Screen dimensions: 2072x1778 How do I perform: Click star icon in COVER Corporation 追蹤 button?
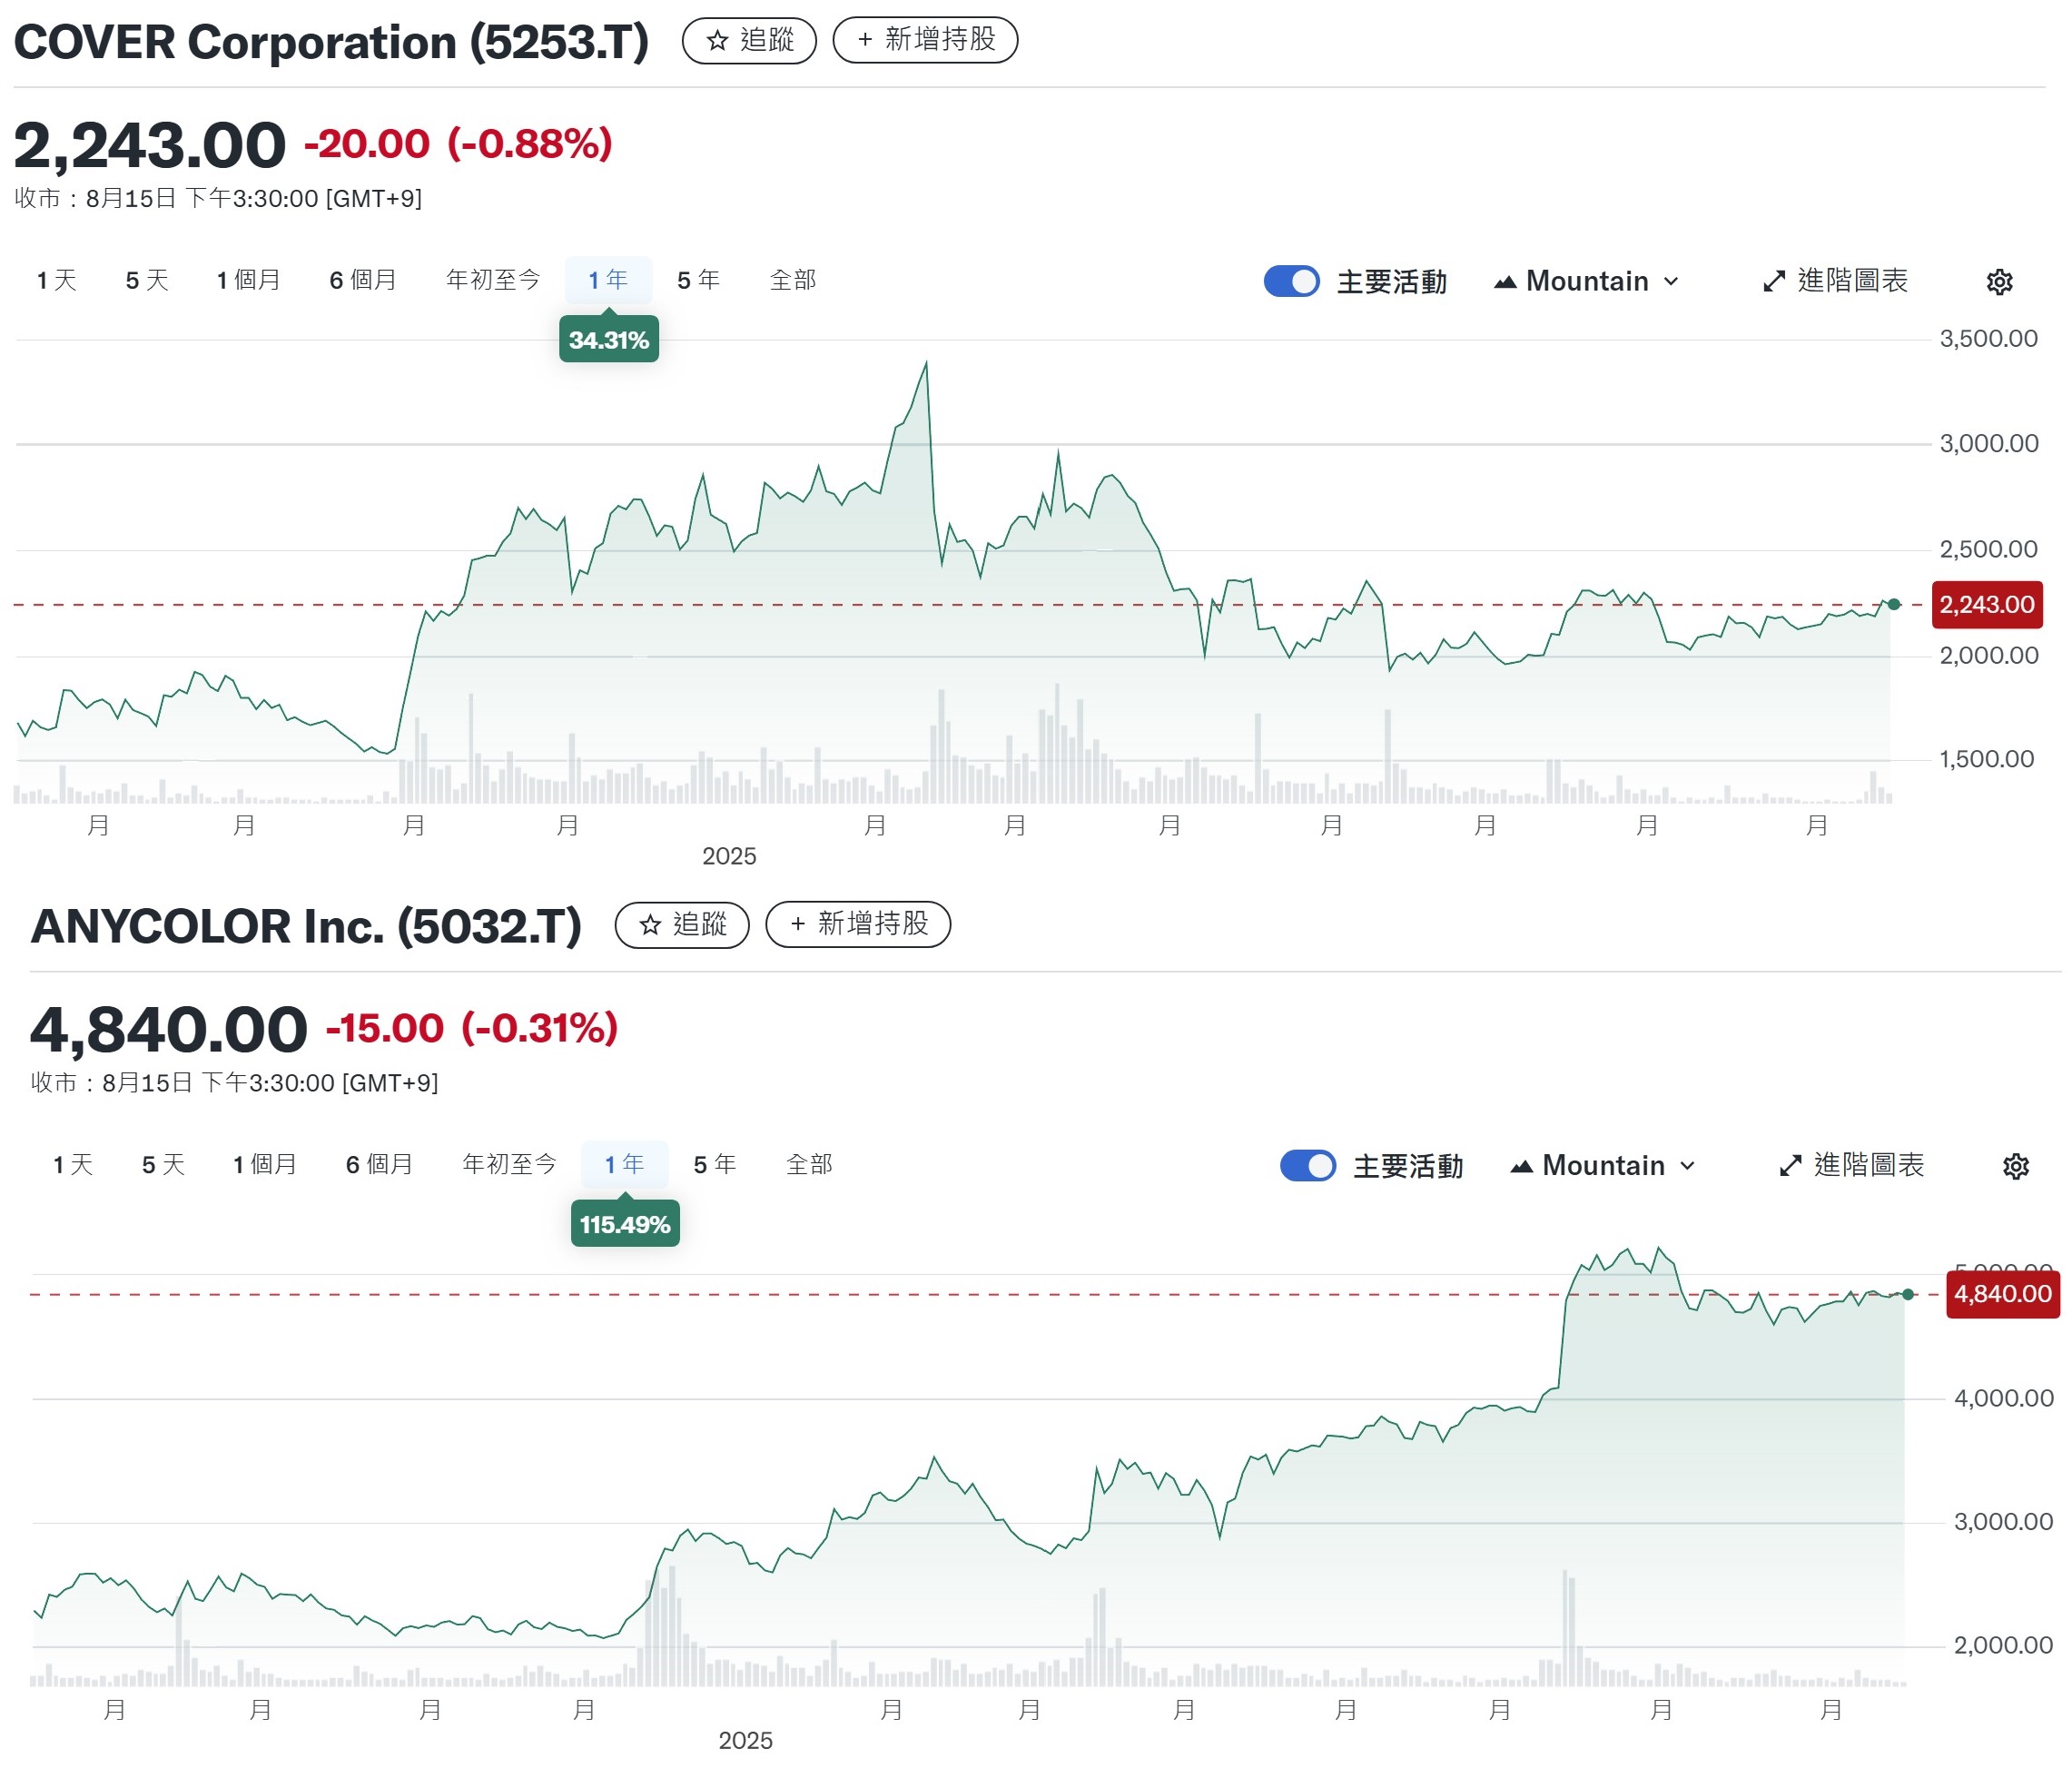click(x=717, y=41)
